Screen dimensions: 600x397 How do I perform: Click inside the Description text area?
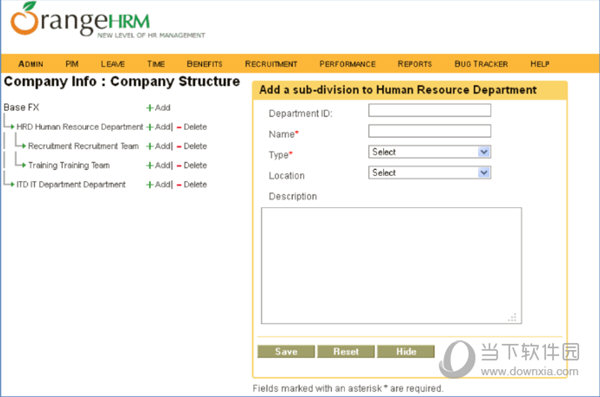(x=391, y=265)
